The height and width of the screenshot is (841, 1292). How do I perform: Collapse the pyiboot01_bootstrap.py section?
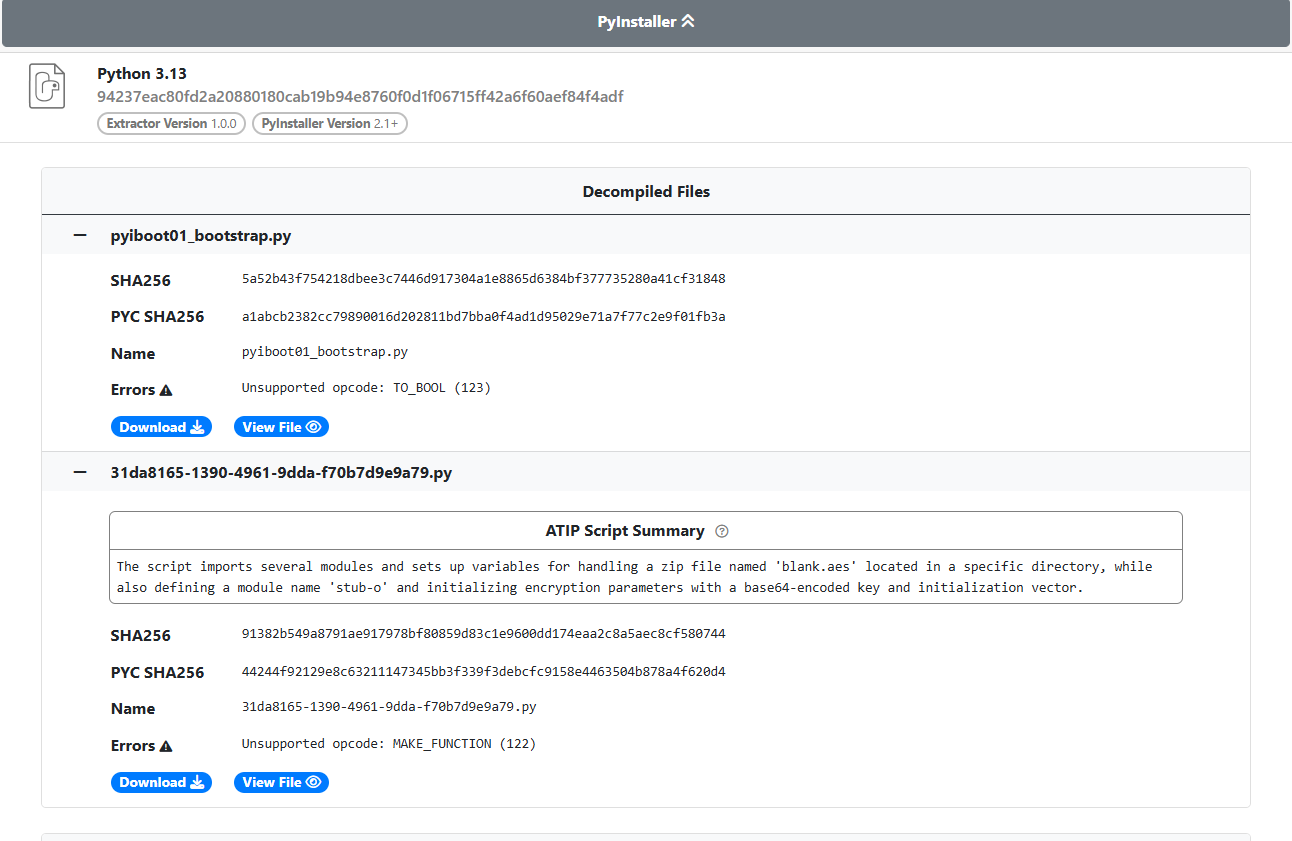coord(80,234)
